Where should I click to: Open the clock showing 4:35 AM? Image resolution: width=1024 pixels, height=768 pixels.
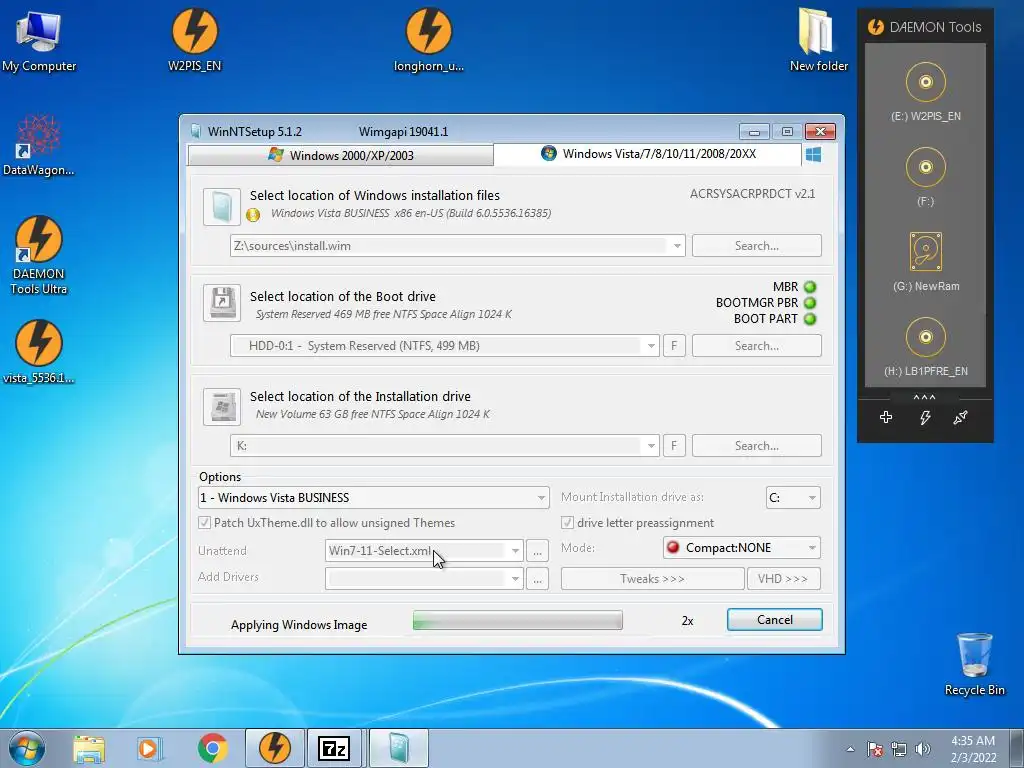[973, 749]
